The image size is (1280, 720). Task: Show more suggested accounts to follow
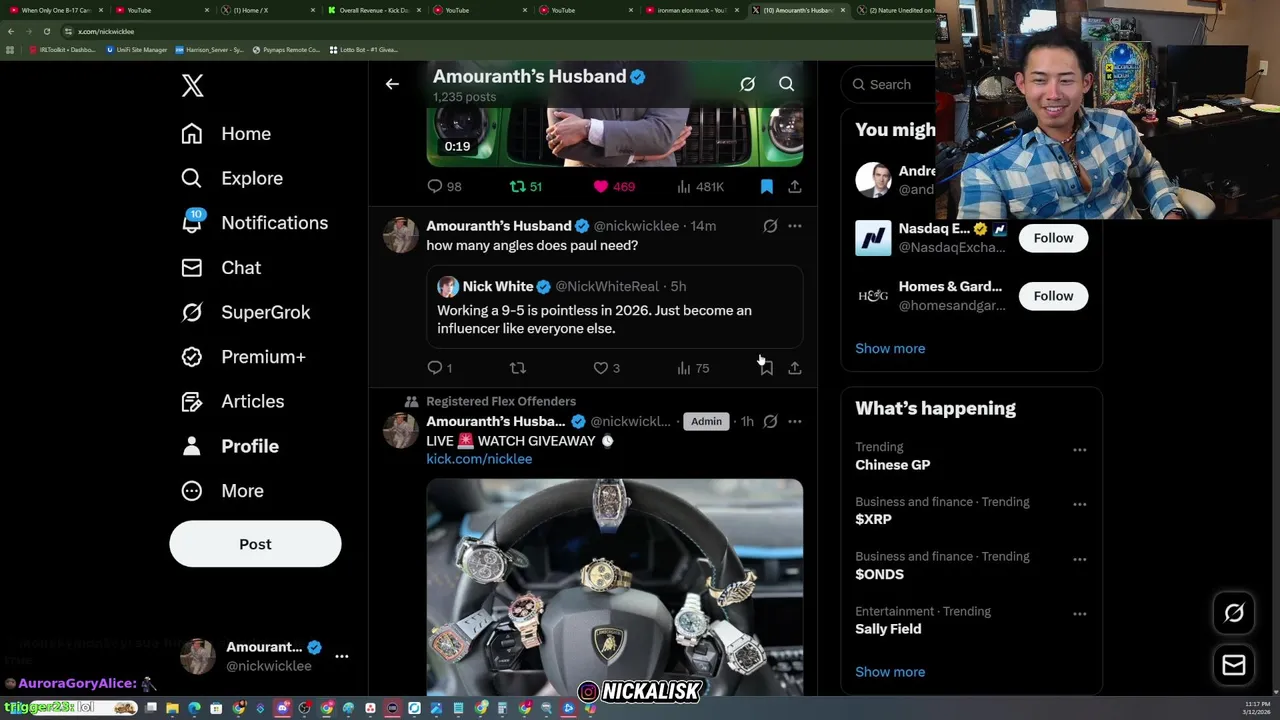pyautogui.click(x=890, y=348)
